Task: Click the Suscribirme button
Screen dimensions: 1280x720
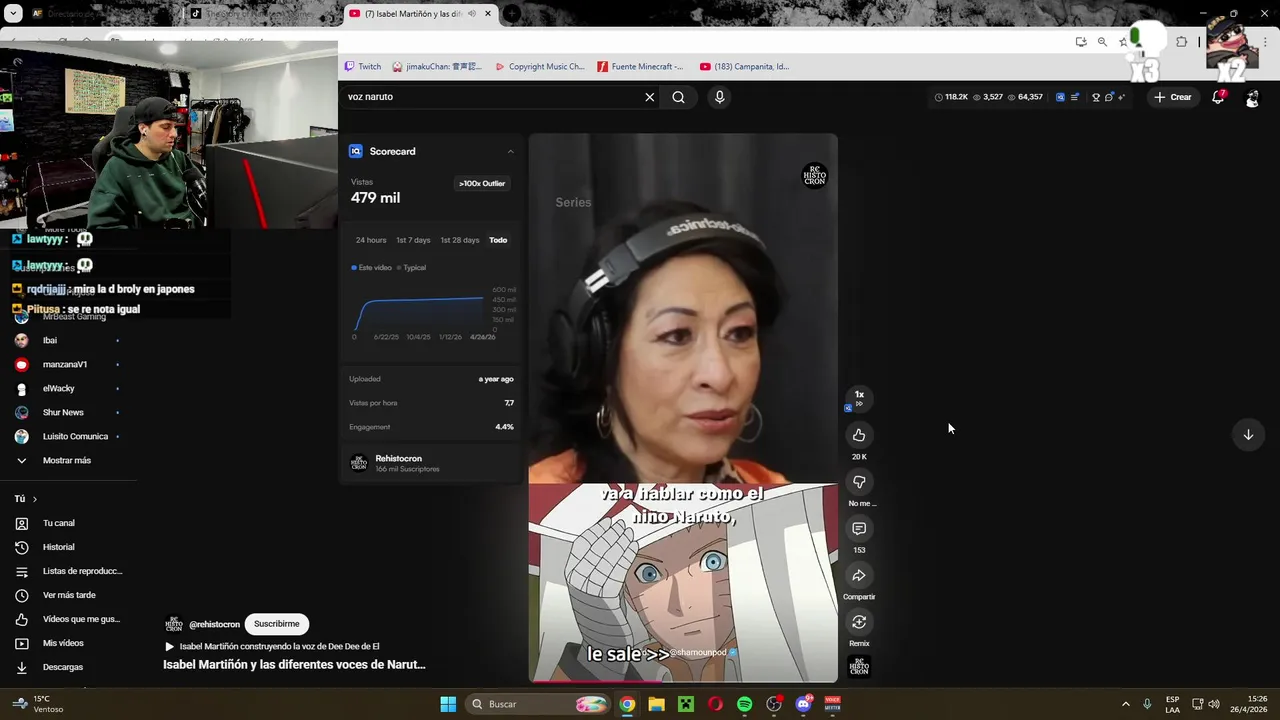Action: point(276,624)
